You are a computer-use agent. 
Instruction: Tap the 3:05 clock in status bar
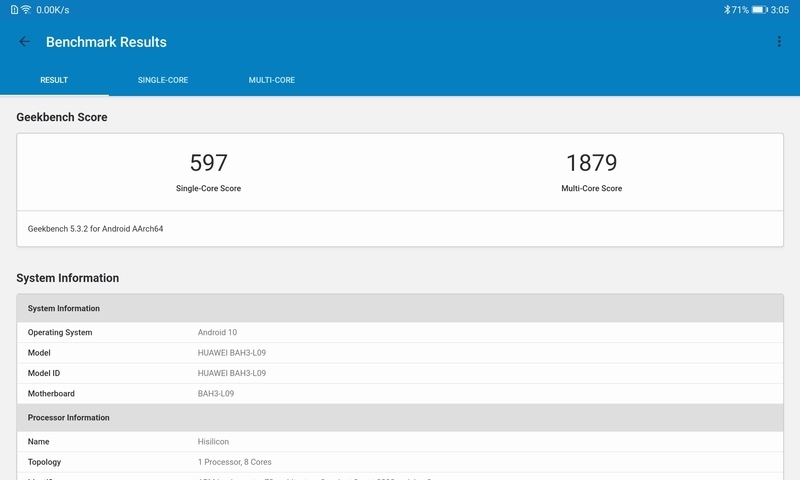pos(780,10)
